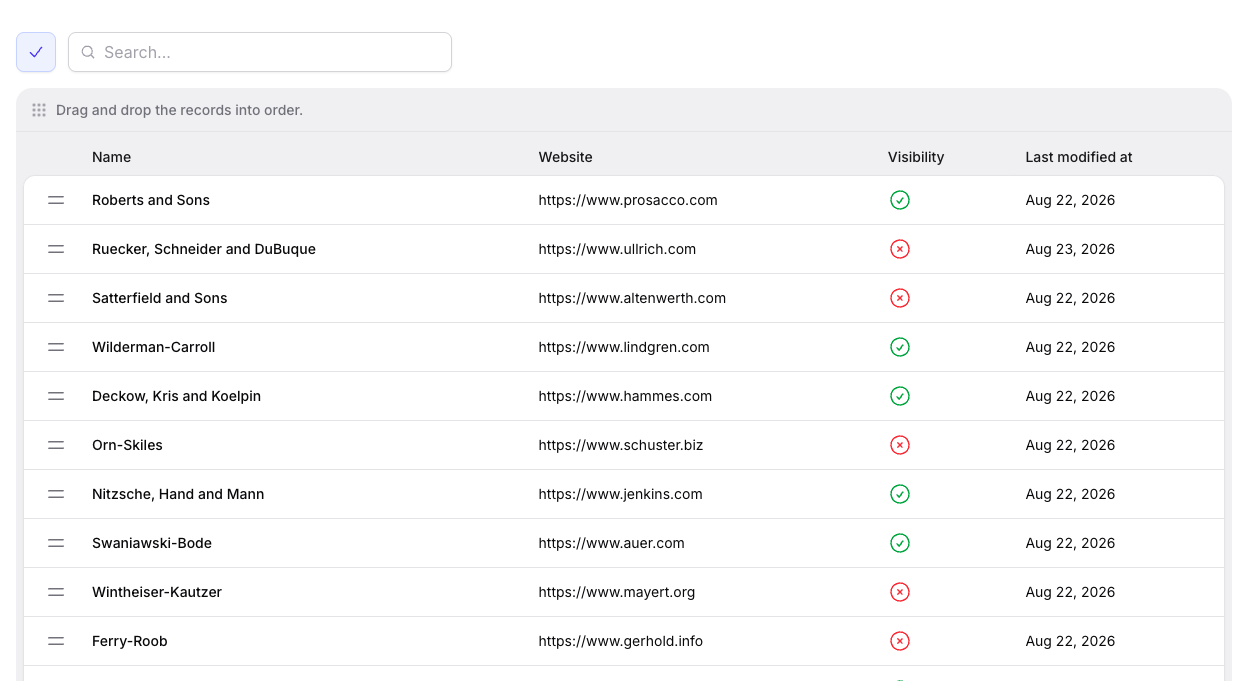Click the website https://www.gerhold.info

(x=621, y=641)
